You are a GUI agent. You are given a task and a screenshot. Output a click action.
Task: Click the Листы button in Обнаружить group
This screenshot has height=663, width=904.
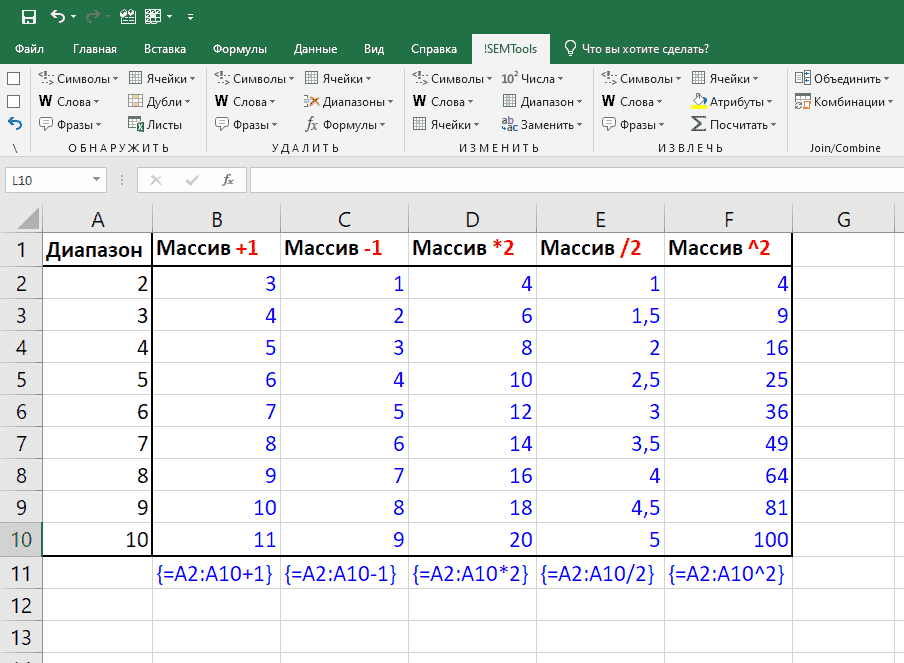coord(155,125)
